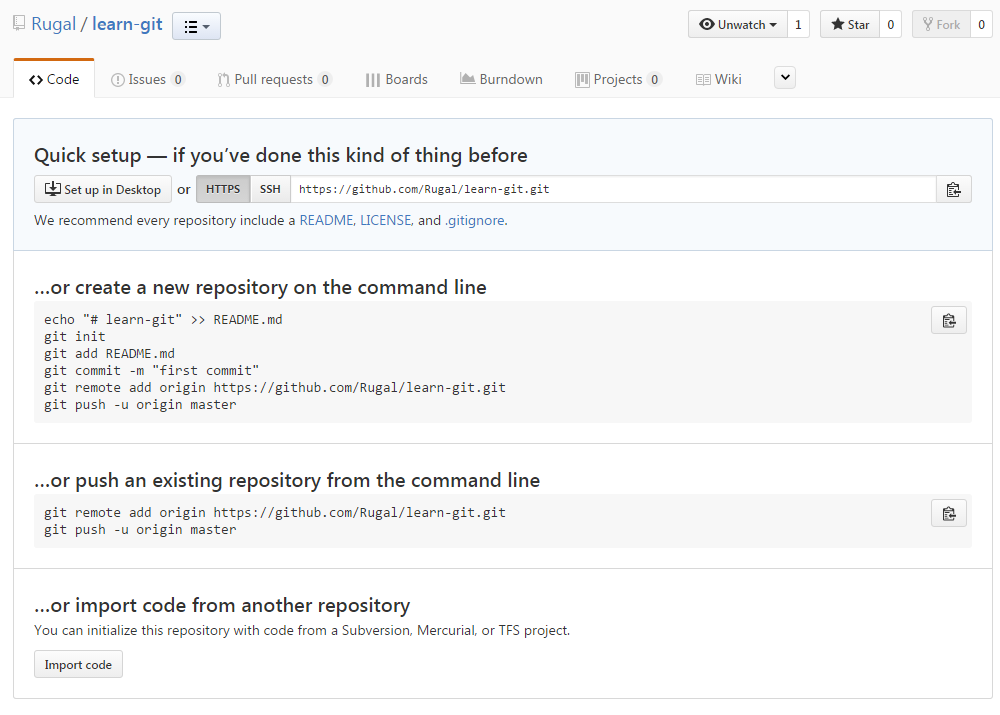Expand the more-tabs chevron dropdown

click(785, 78)
